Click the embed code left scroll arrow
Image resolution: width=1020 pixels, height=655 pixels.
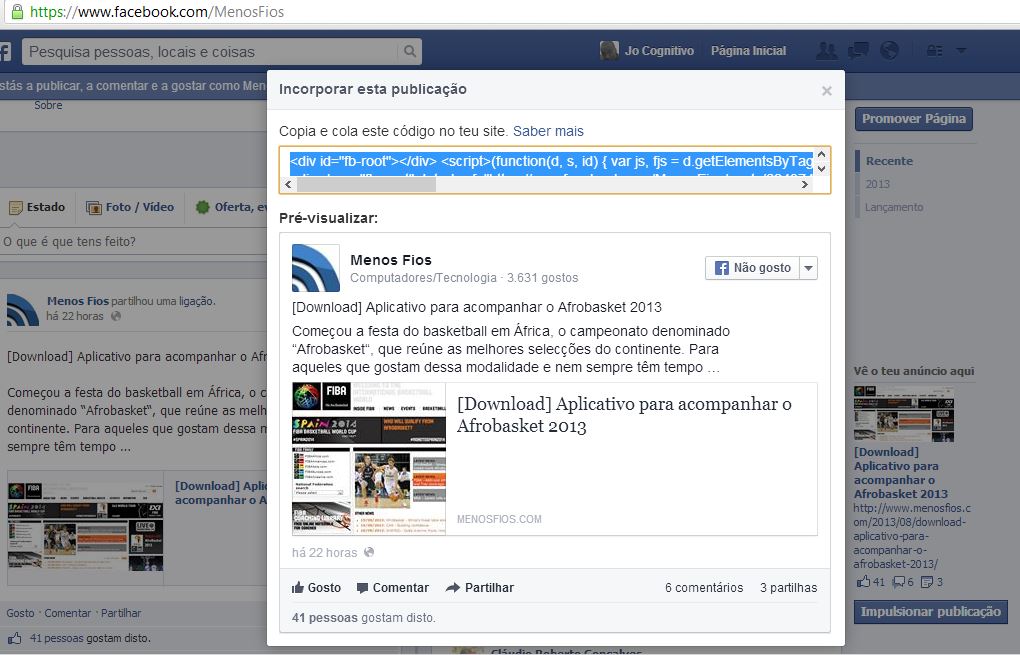[289, 185]
